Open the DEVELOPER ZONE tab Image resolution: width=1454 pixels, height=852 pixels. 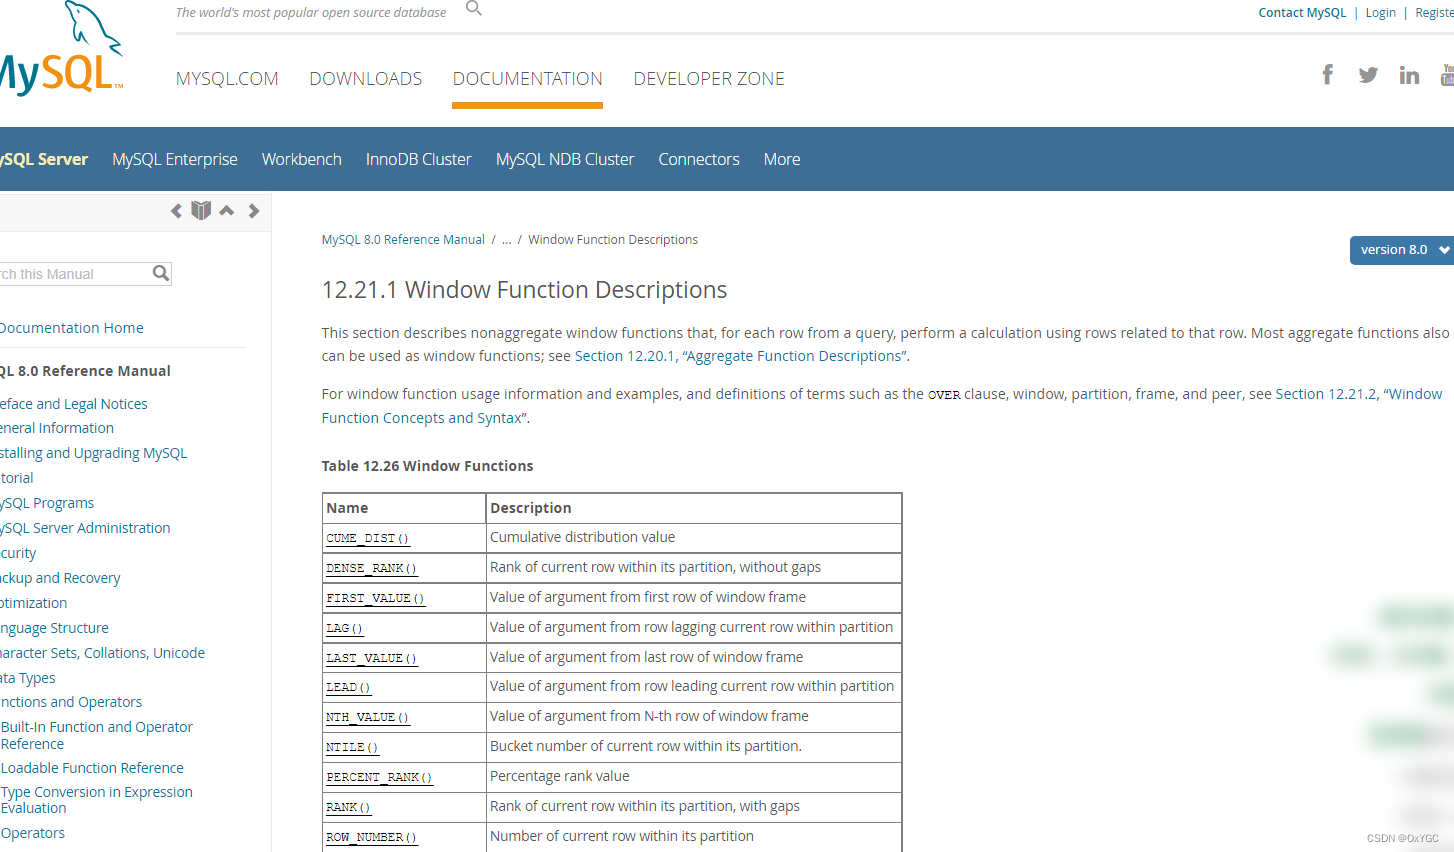(x=709, y=79)
